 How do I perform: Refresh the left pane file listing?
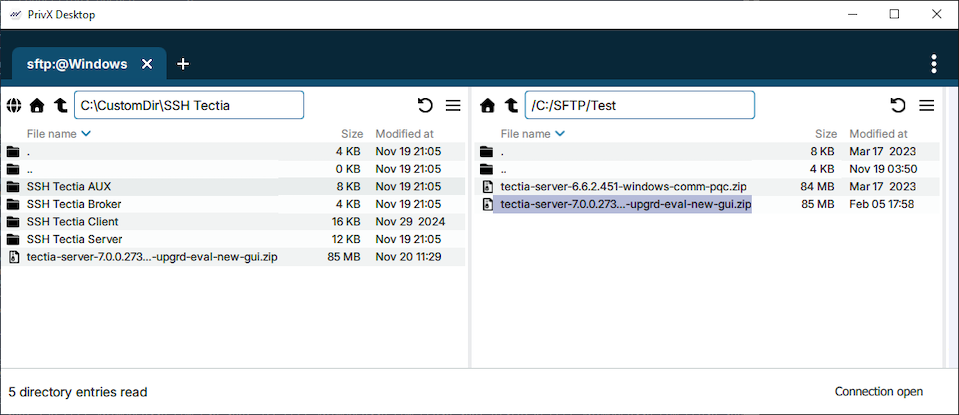point(425,106)
